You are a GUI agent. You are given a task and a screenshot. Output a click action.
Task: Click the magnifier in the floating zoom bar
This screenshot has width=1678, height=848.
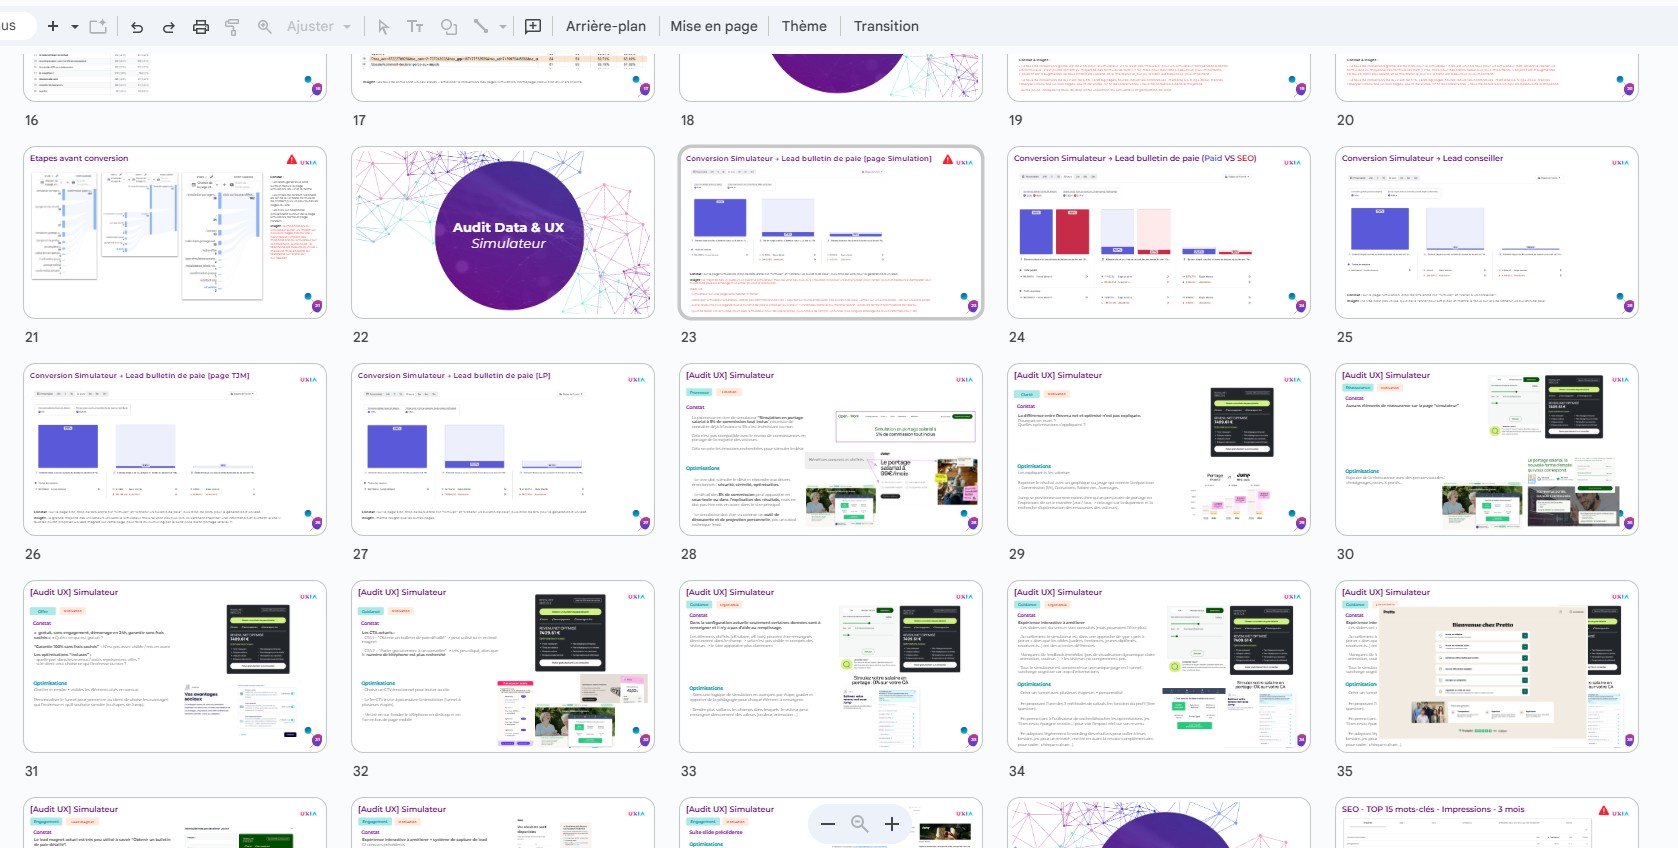[x=860, y=824]
